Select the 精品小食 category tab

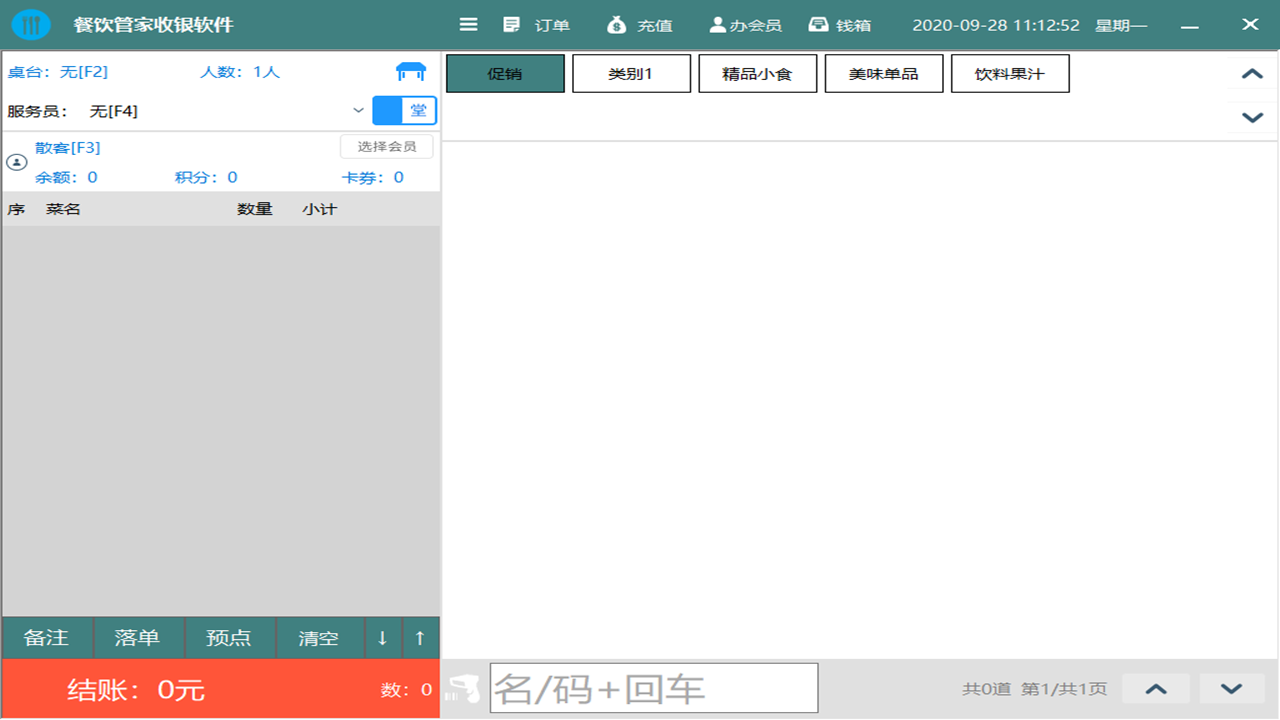click(x=757, y=73)
